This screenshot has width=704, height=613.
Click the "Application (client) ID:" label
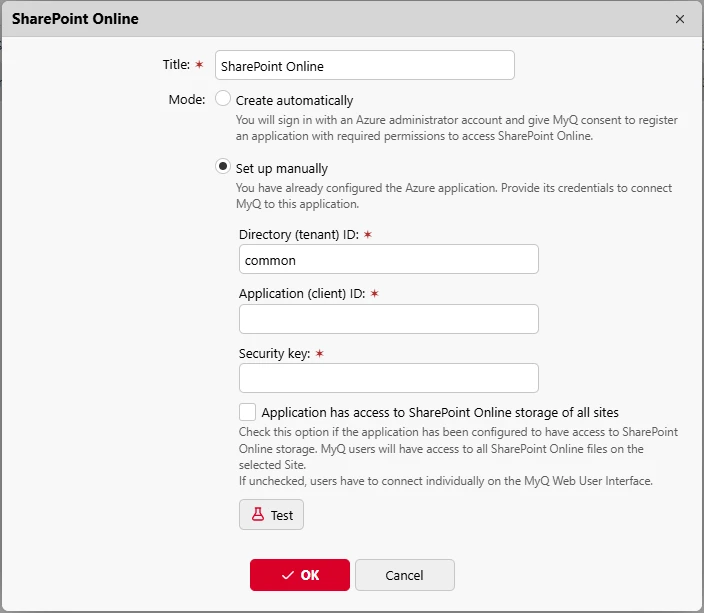(302, 294)
